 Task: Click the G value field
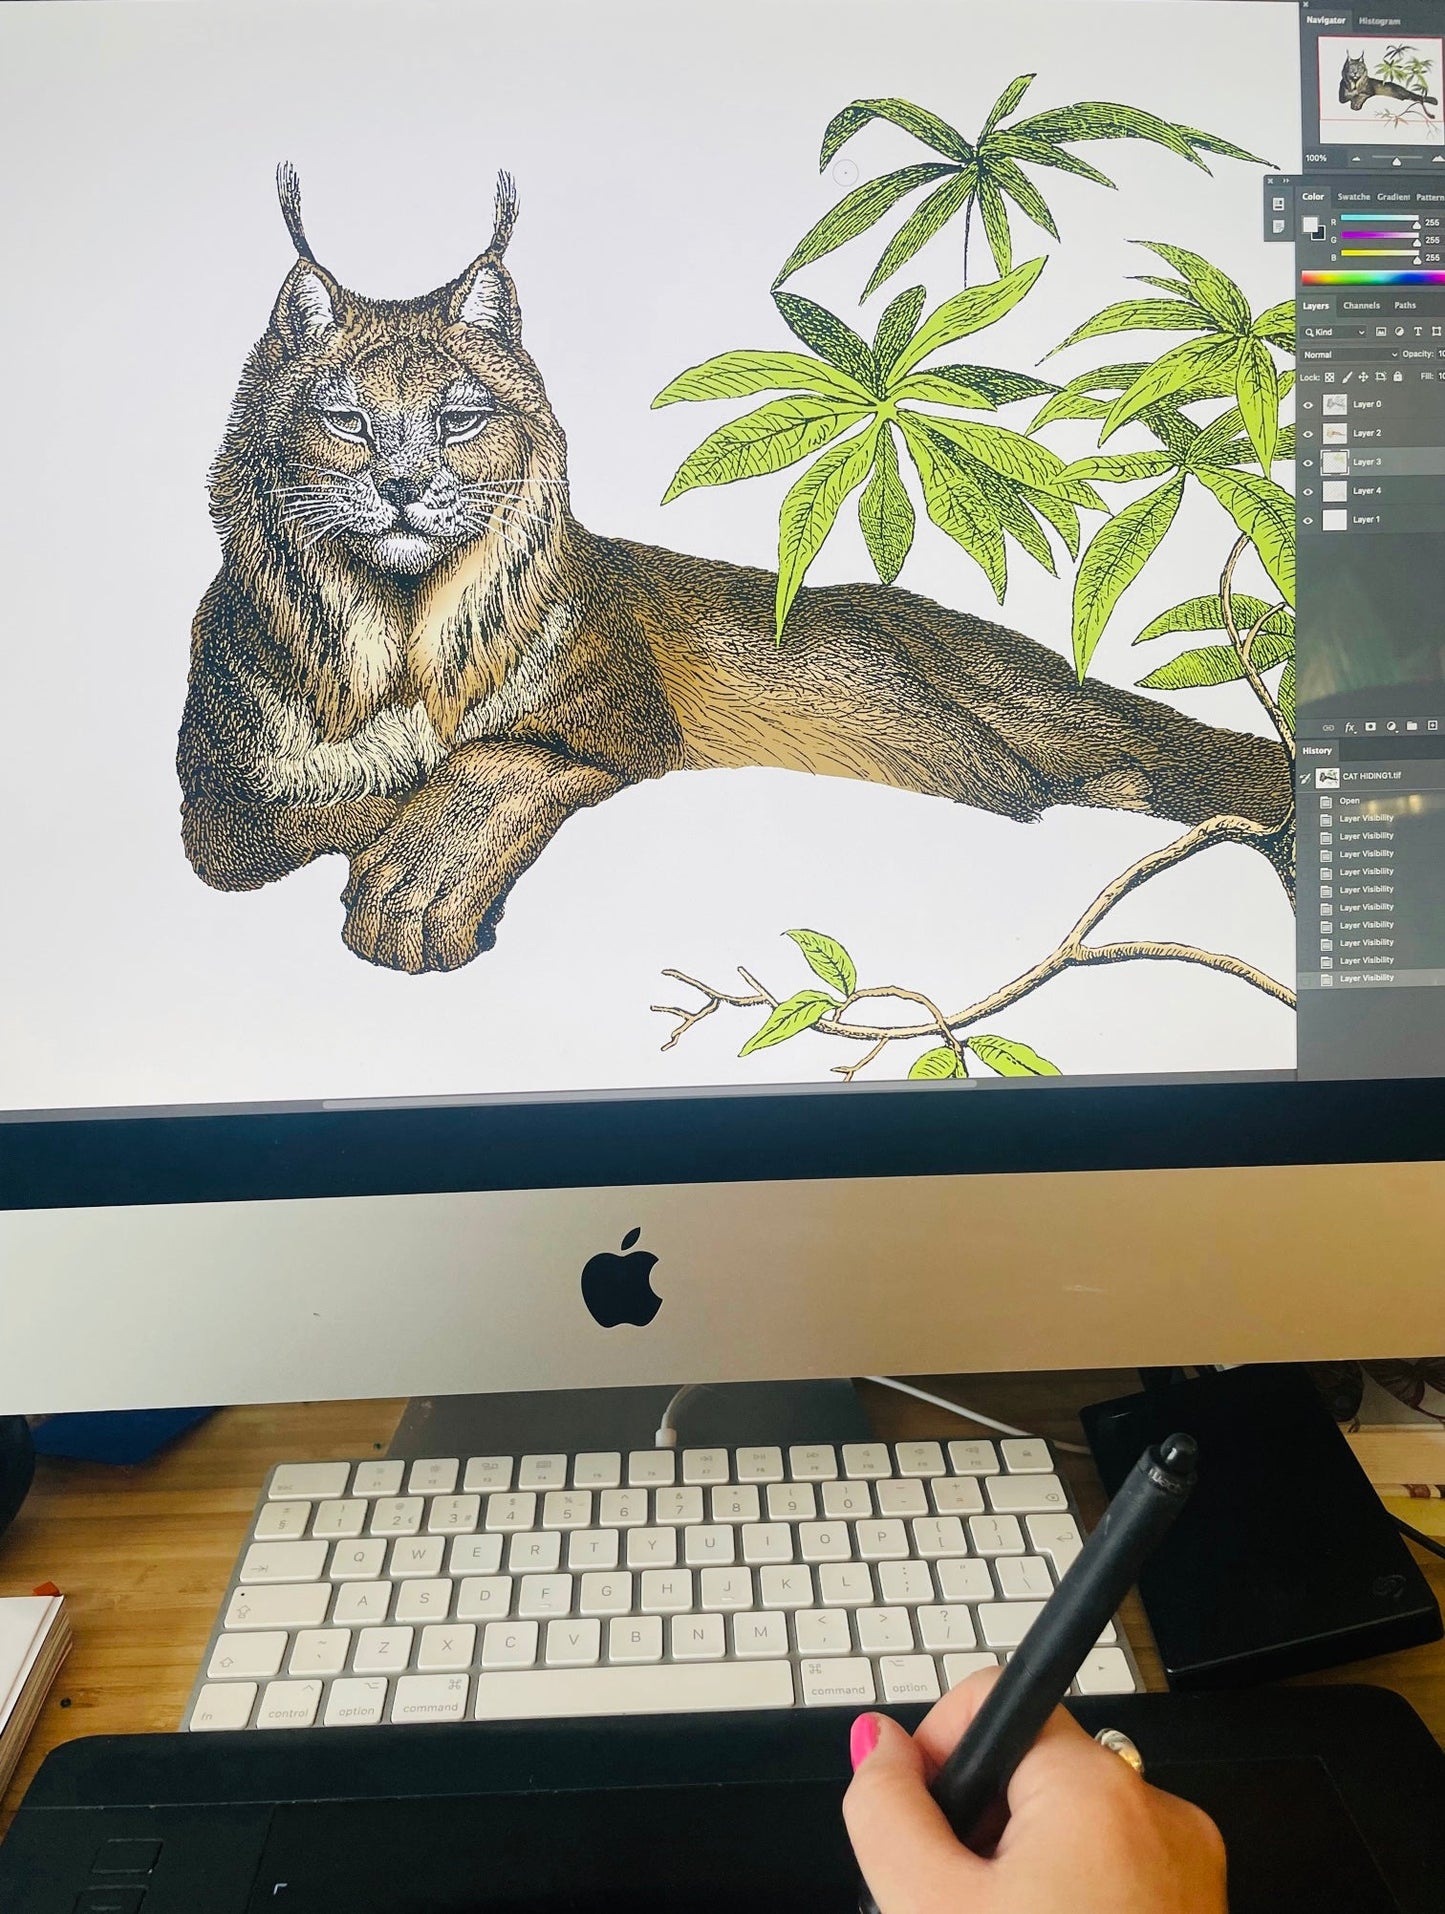click(x=1433, y=240)
